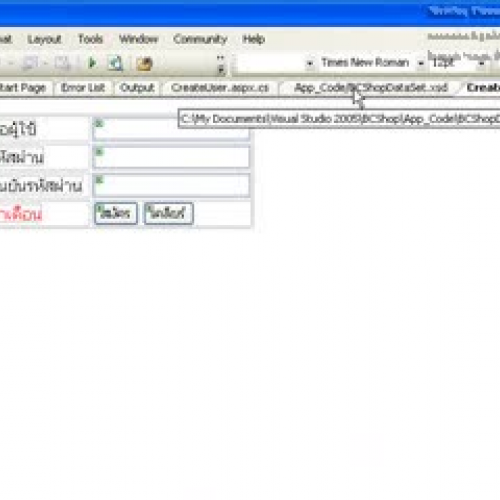Viewport: 500px width, 500px height.
Task: Switch to the Start Page tab
Action: coord(23,88)
